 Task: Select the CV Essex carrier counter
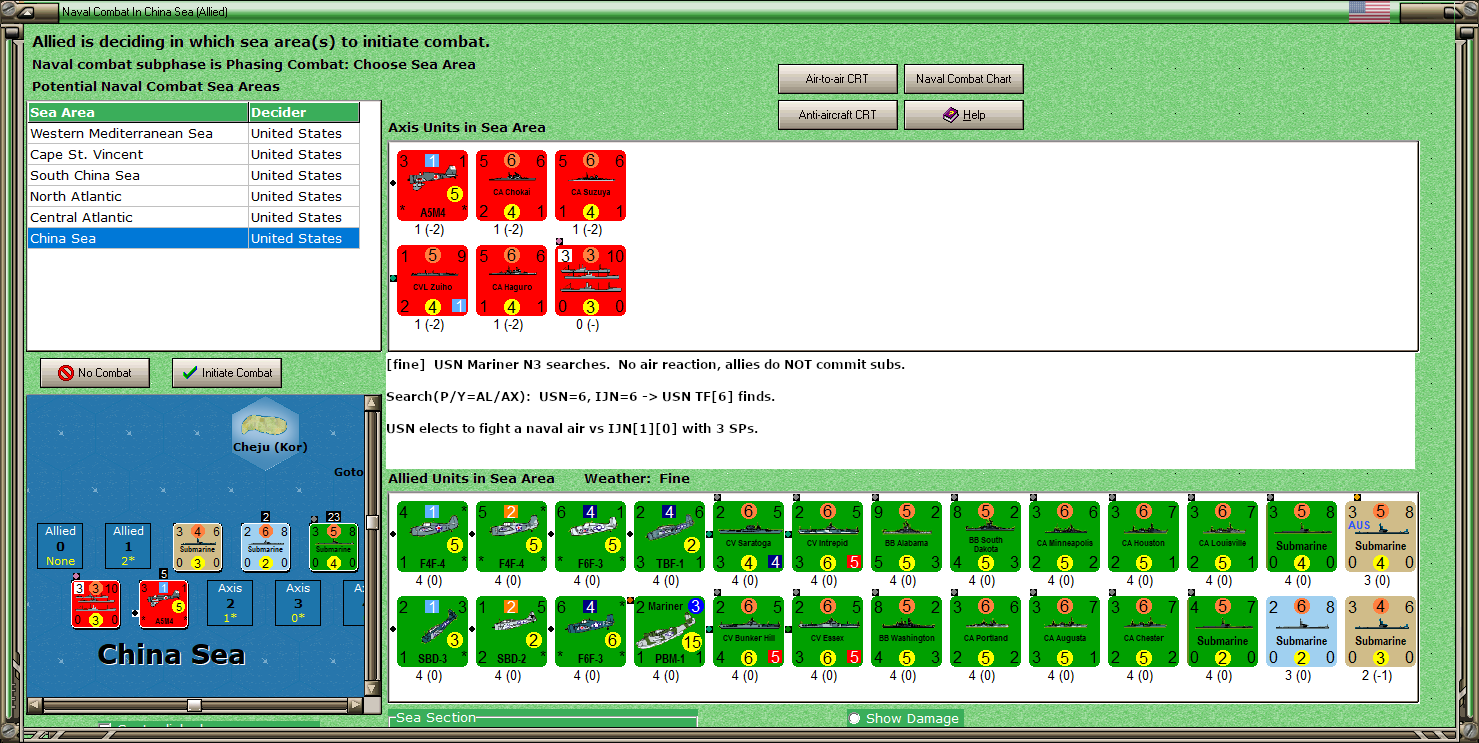827,631
